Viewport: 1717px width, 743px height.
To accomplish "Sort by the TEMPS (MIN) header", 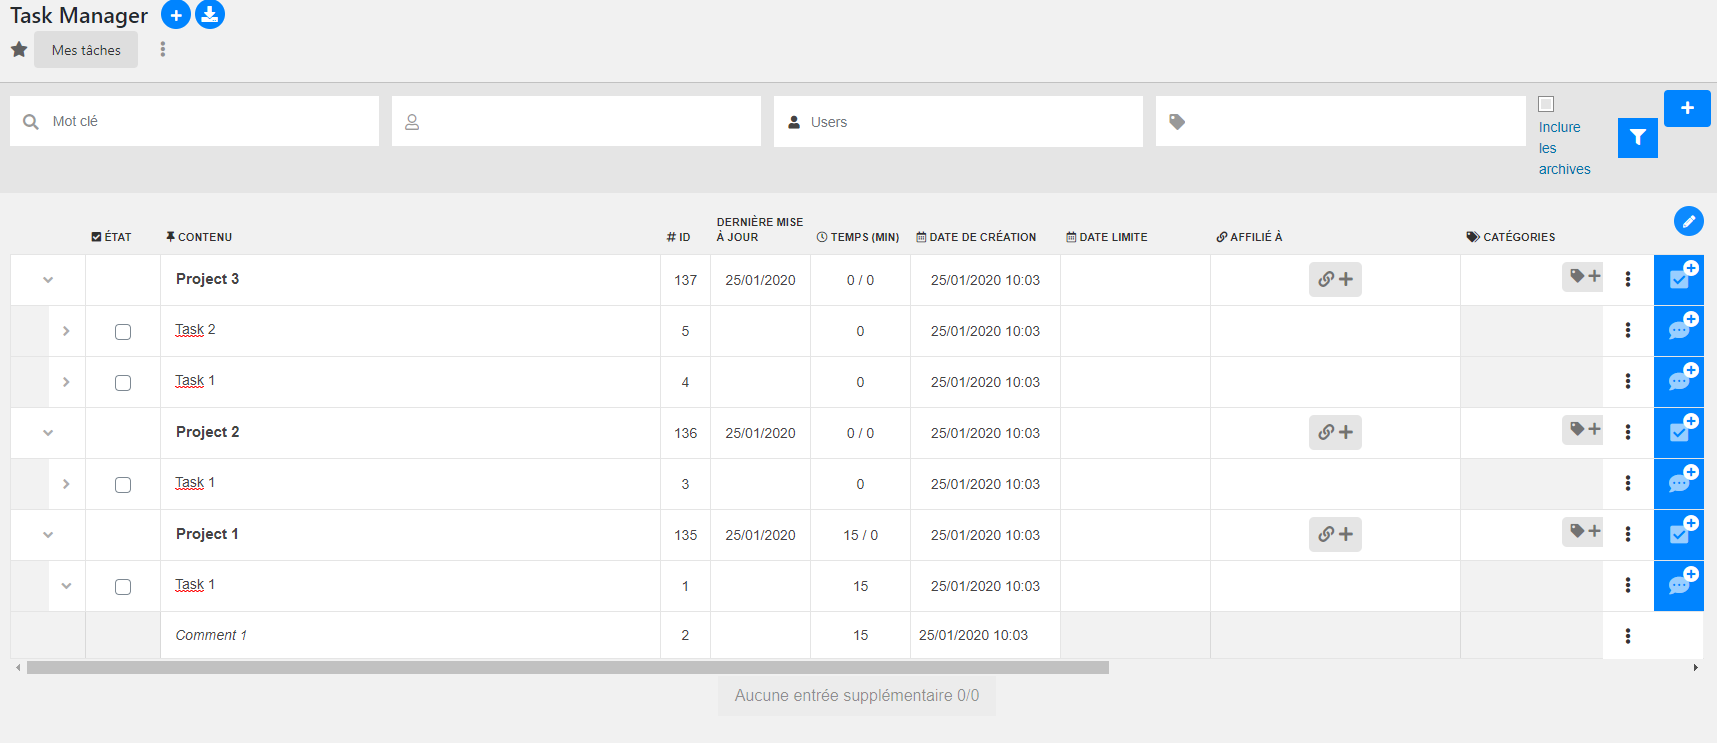I will coord(858,237).
